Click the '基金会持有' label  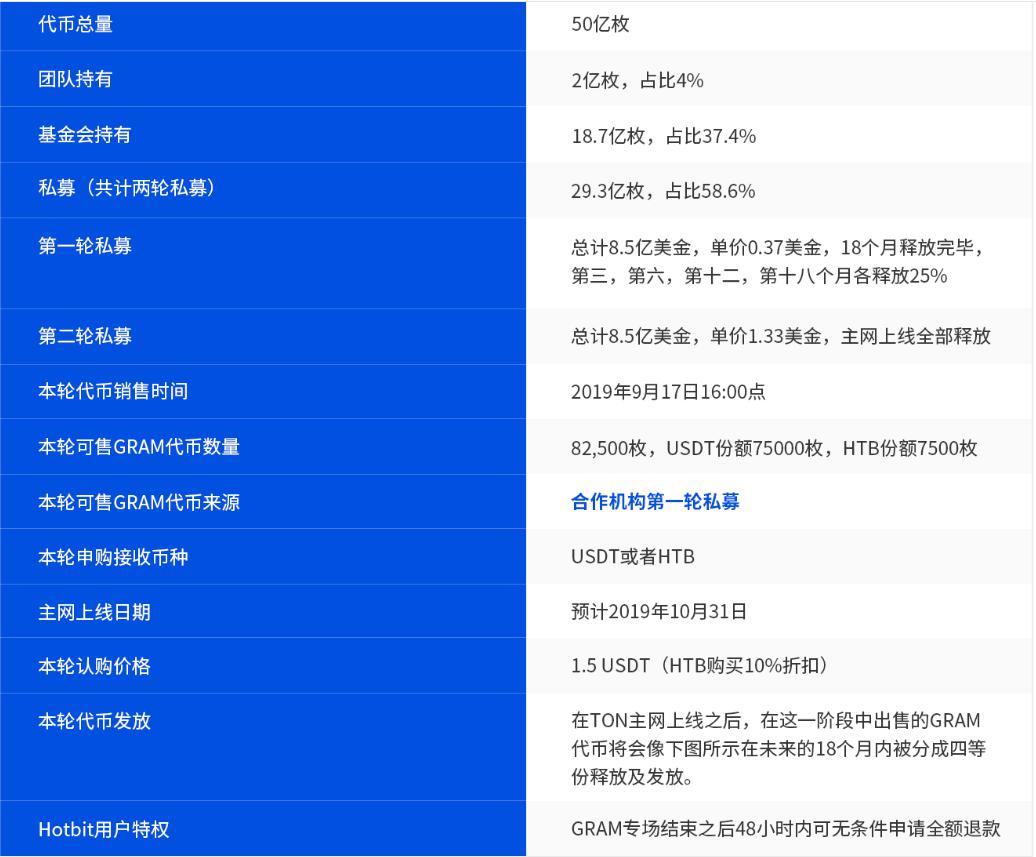tap(85, 135)
